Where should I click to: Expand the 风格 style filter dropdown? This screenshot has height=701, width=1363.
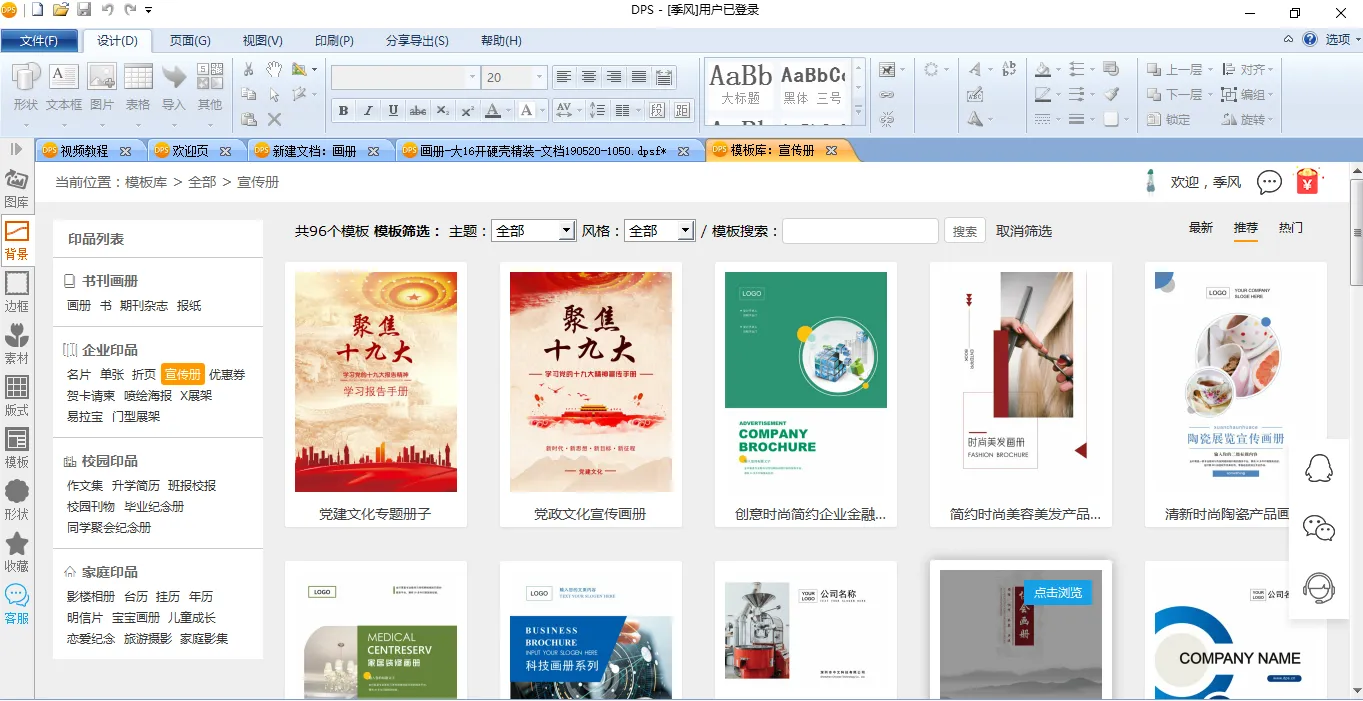click(685, 231)
